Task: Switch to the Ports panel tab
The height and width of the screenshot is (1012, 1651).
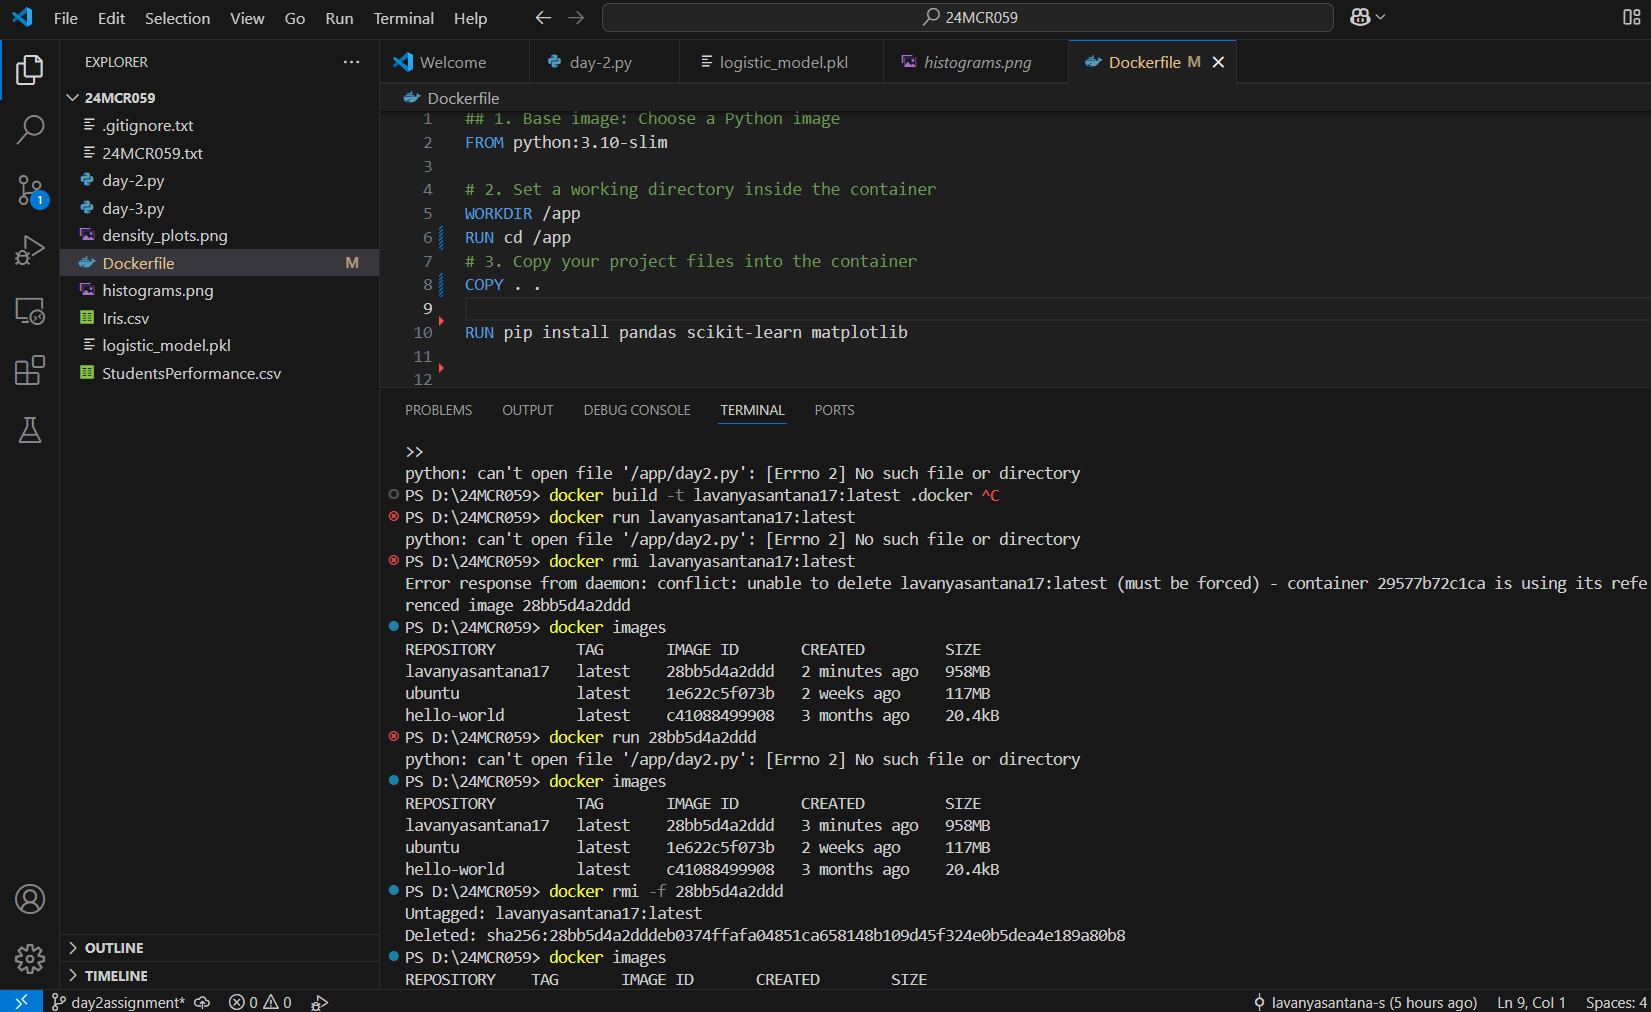Action: coord(834,410)
